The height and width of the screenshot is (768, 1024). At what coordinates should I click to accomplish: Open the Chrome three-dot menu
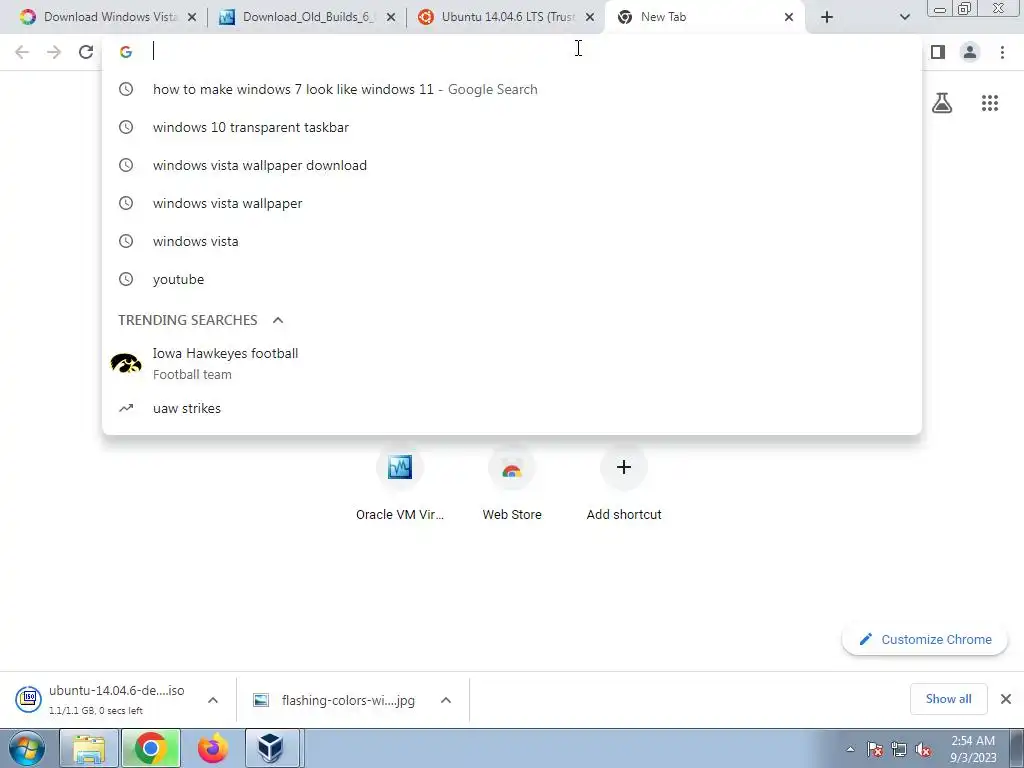[x=1002, y=52]
